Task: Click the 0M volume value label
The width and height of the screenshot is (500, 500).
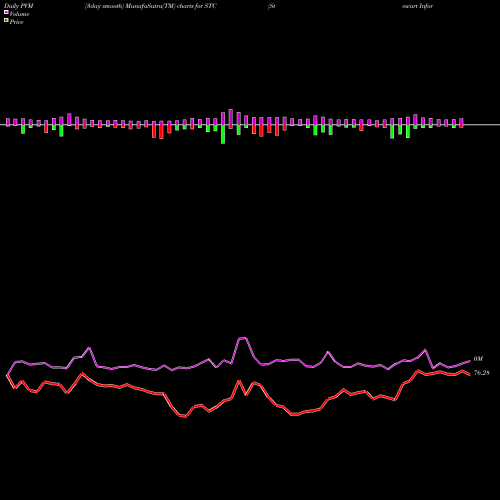Action: (478, 359)
